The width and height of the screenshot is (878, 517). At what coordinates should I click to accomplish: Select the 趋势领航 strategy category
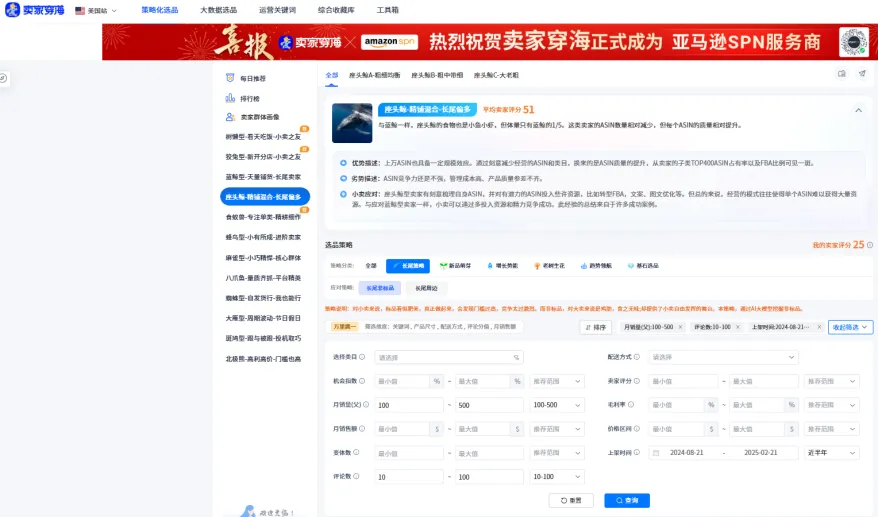[x=596, y=266]
